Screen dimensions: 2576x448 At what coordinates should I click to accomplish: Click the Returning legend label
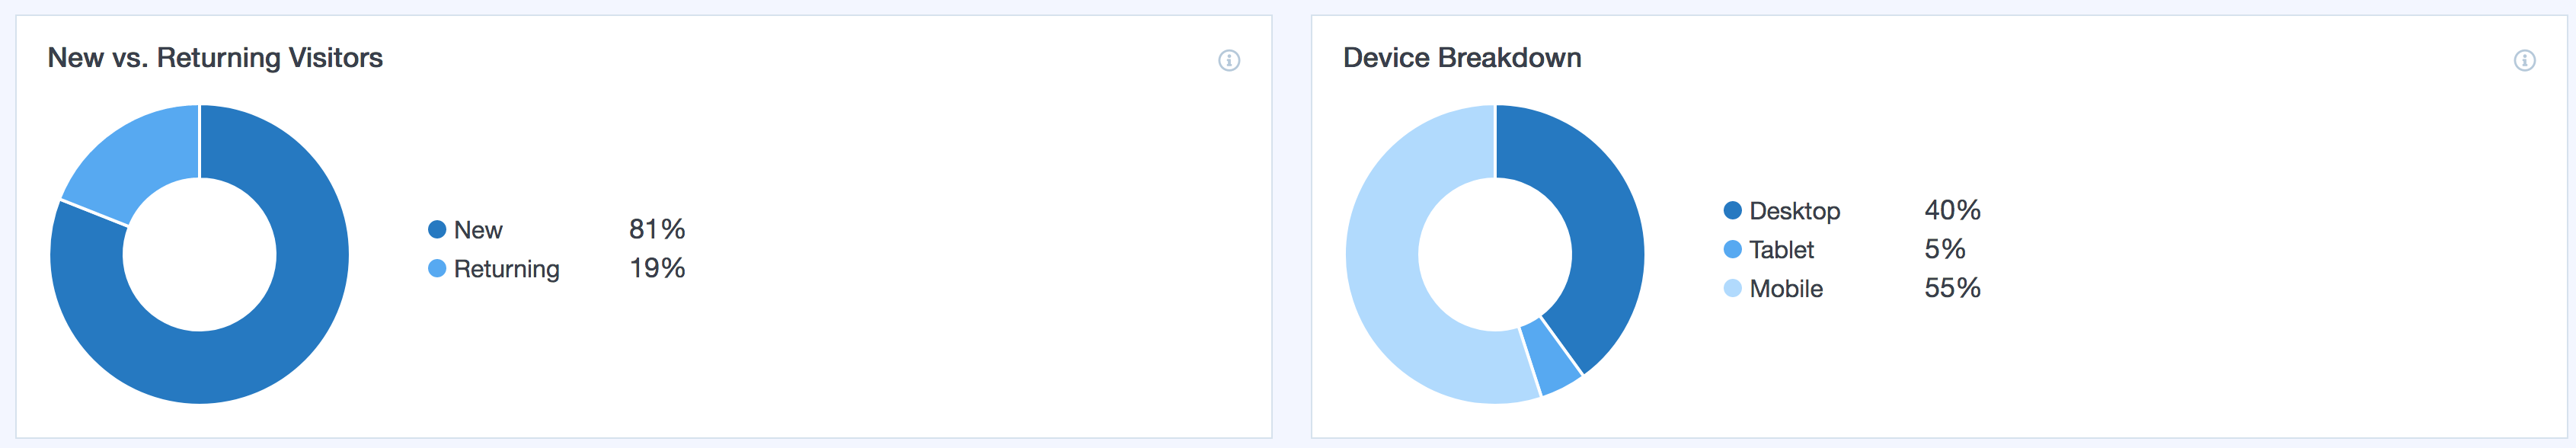click(x=507, y=270)
